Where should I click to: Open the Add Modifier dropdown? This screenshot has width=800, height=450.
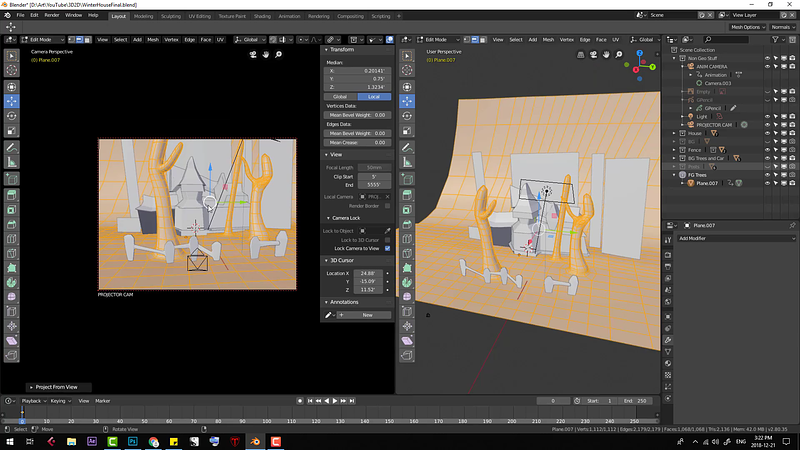click(x=736, y=238)
